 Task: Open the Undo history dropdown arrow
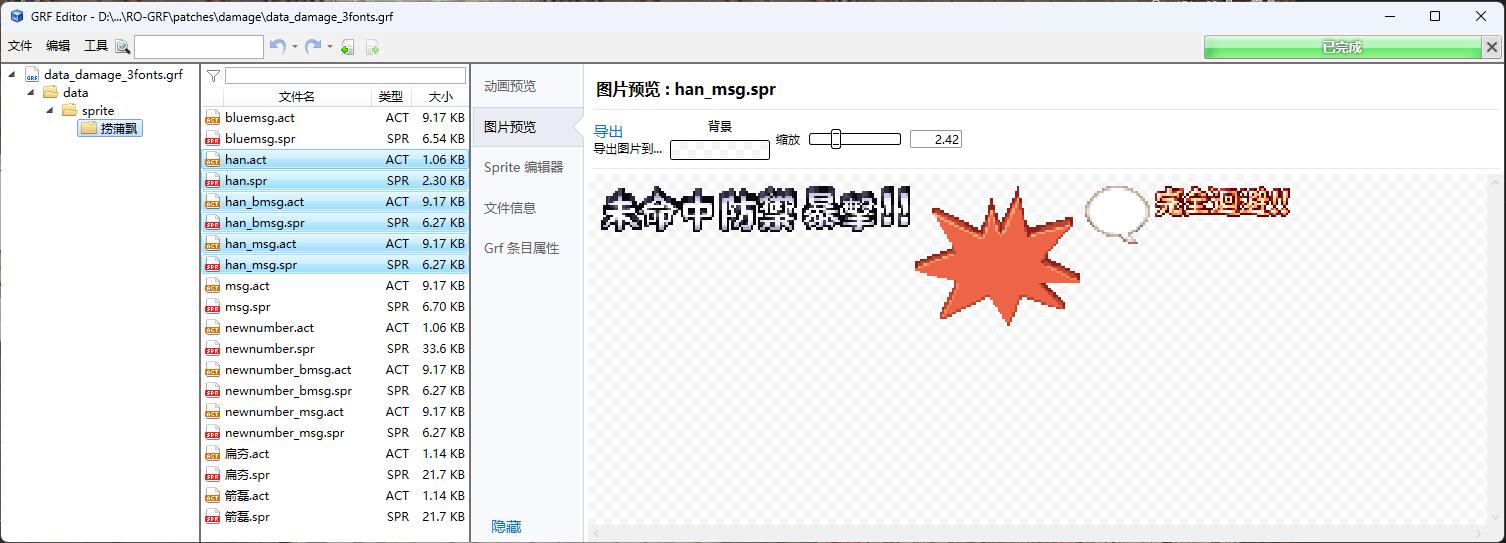coord(295,47)
